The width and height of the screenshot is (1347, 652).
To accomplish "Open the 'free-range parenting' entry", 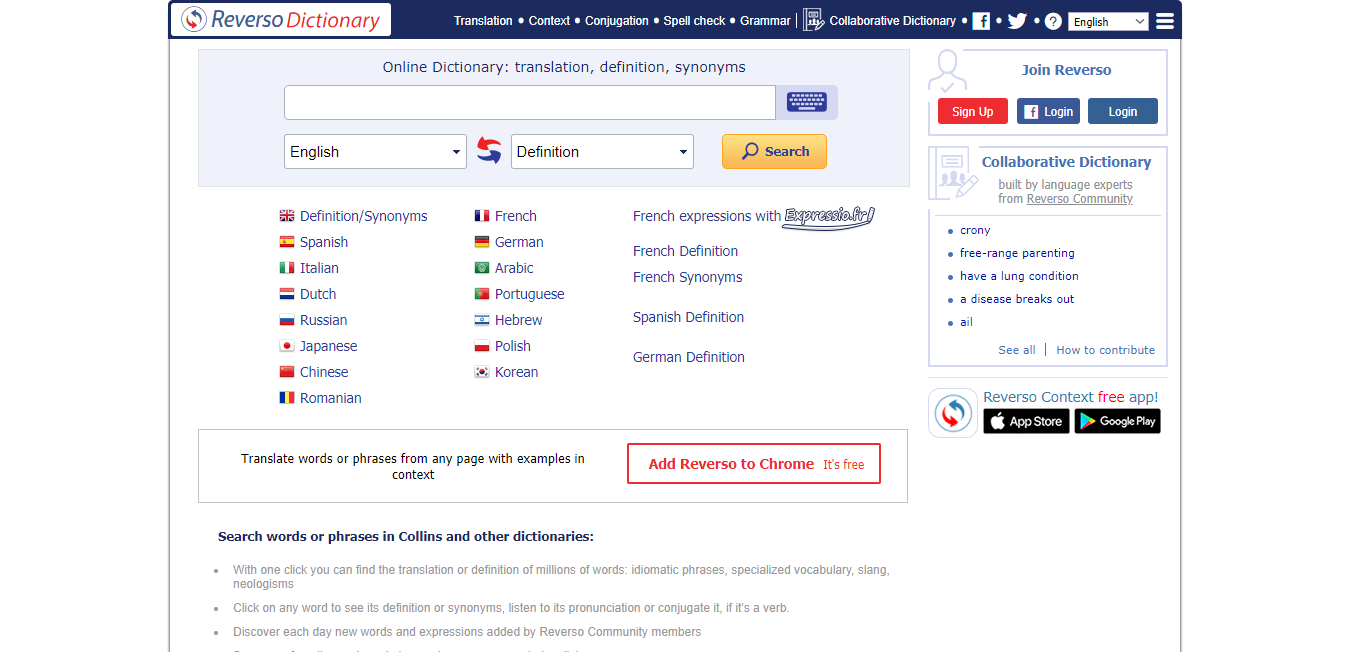I will click(x=1017, y=253).
